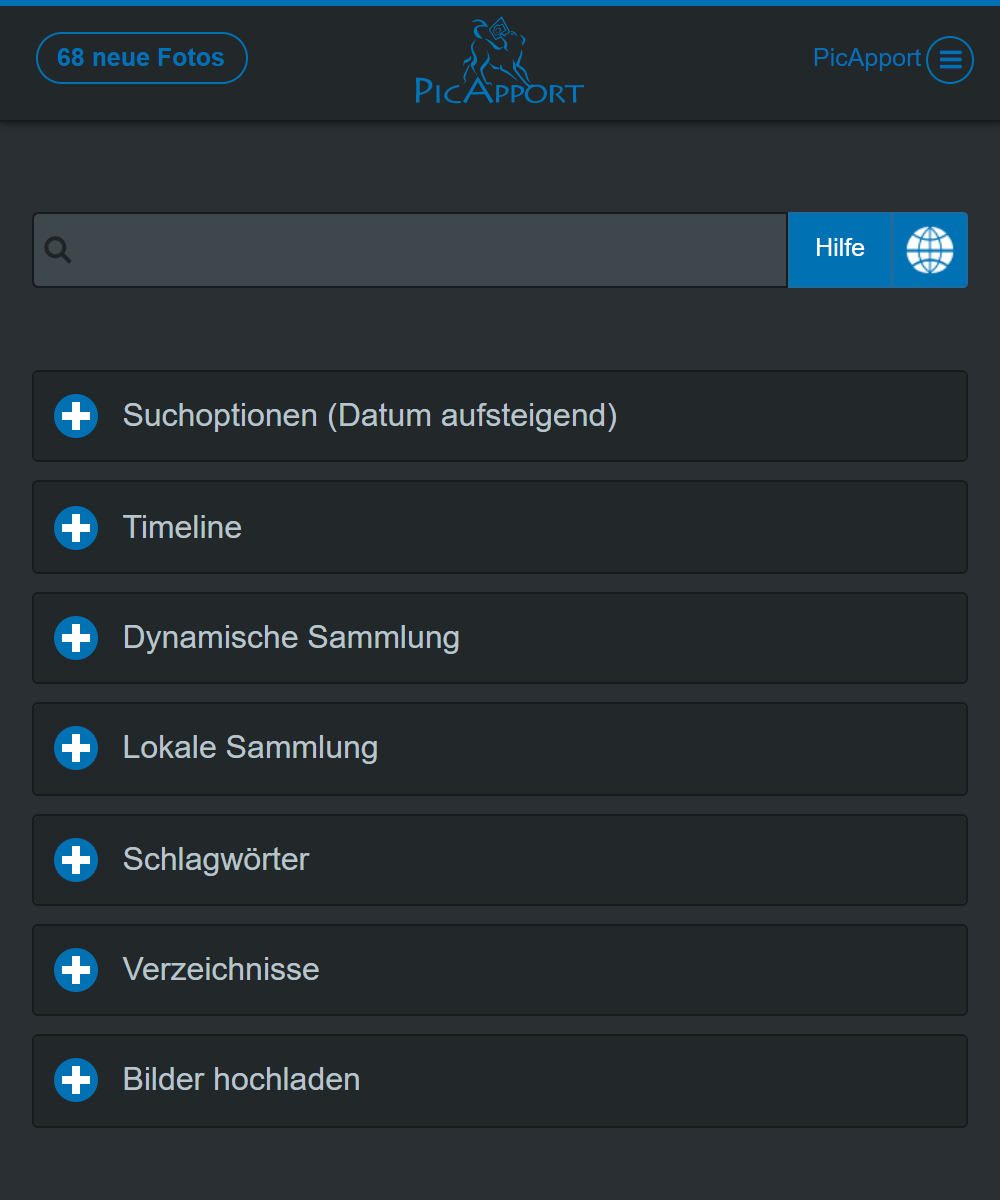Viewport: 1000px width, 1200px height.
Task: Expand Suchoptionen (Datum aufsteigend) by its label
Action: pyautogui.click(x=369, y=415)
